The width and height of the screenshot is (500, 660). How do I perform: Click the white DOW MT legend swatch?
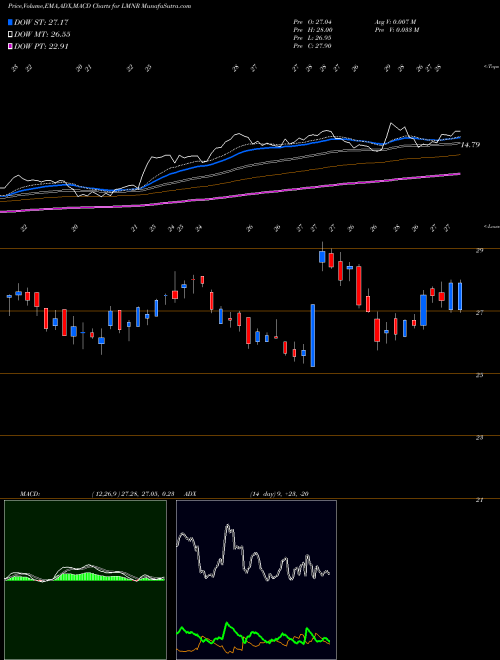coord(10,35)
